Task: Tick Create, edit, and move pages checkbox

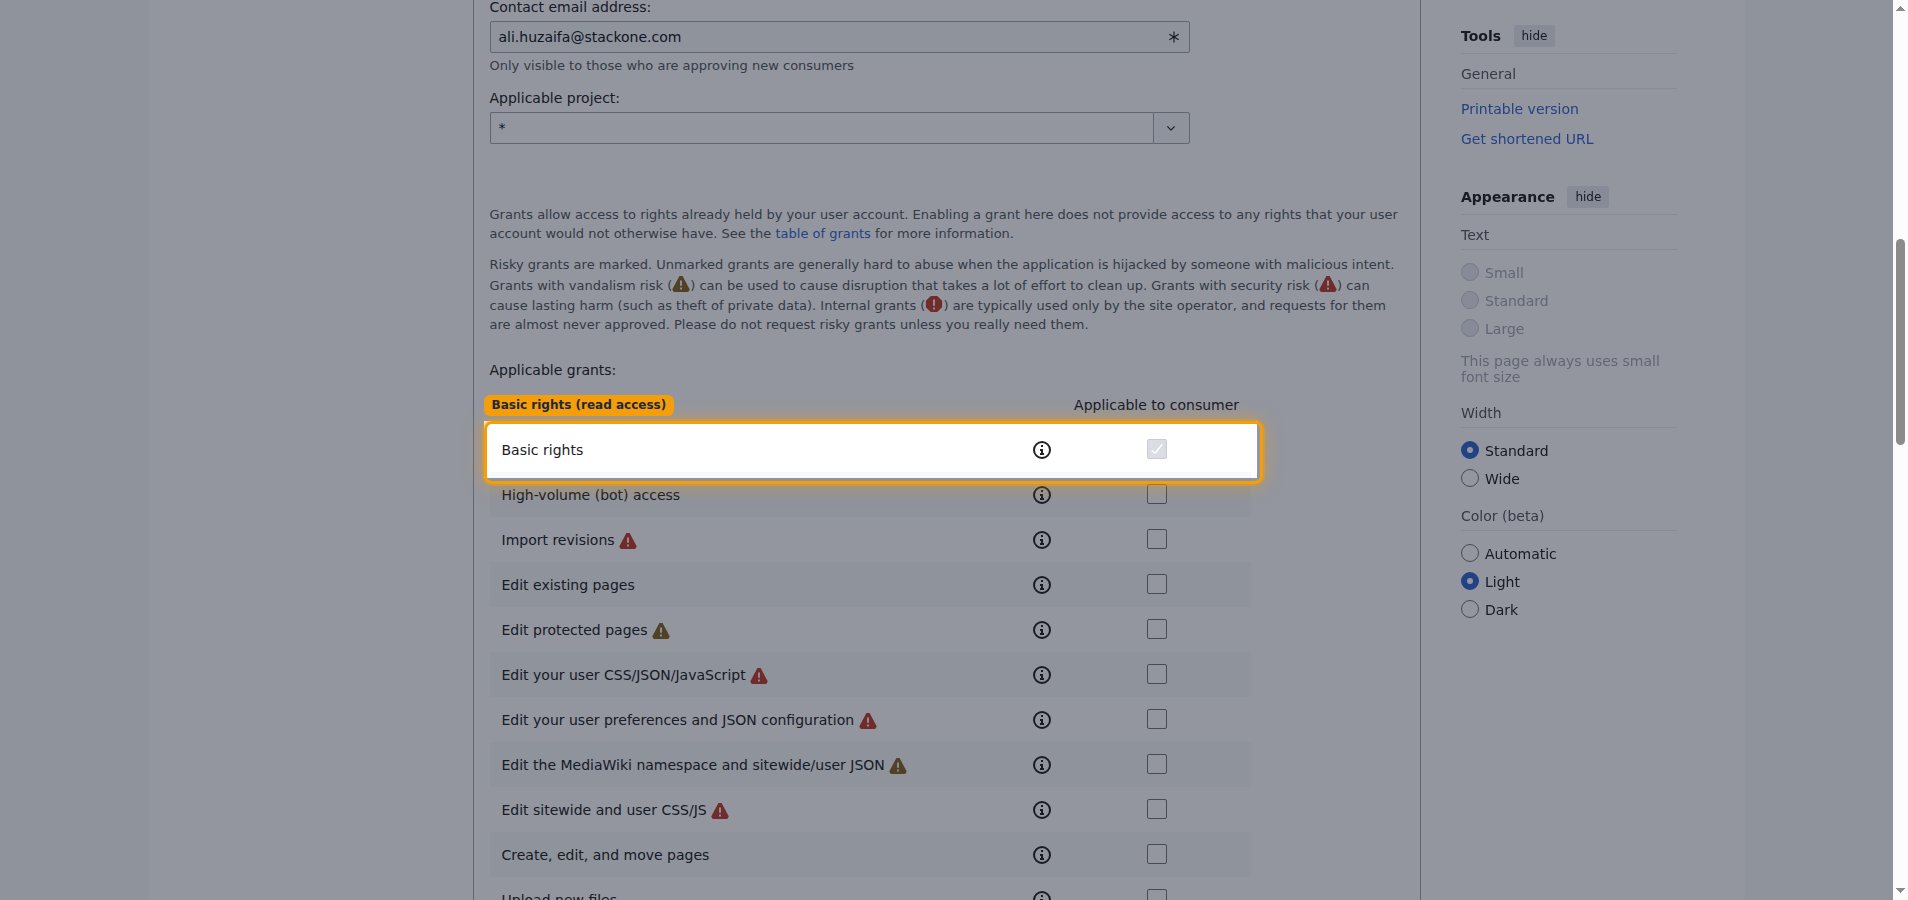Action: pyautogui.click(x=1157, y=854)
